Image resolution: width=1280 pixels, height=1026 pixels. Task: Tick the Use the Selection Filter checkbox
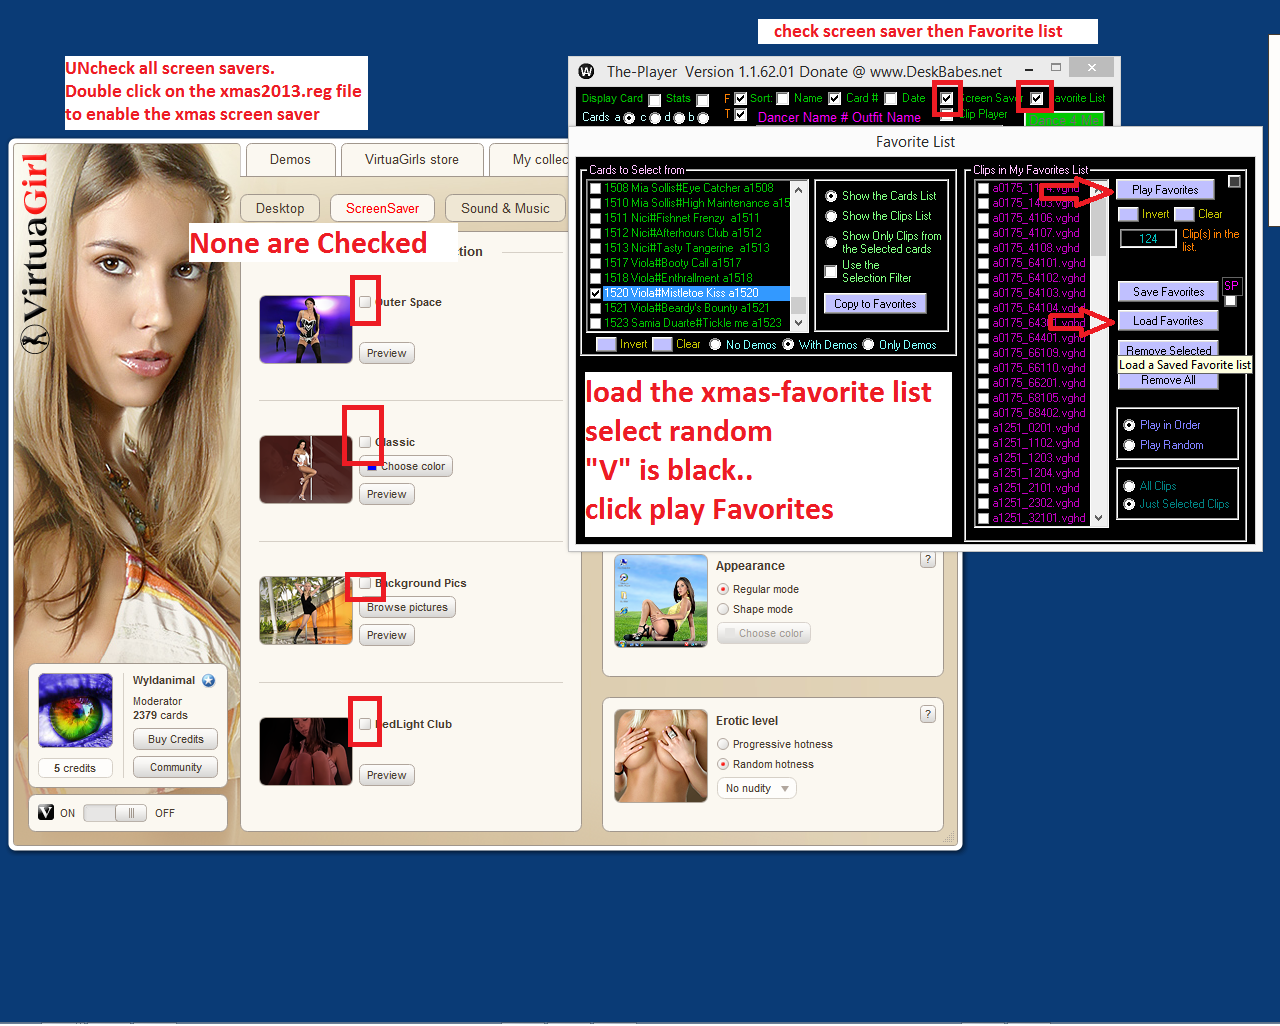(x=831, y=271)
